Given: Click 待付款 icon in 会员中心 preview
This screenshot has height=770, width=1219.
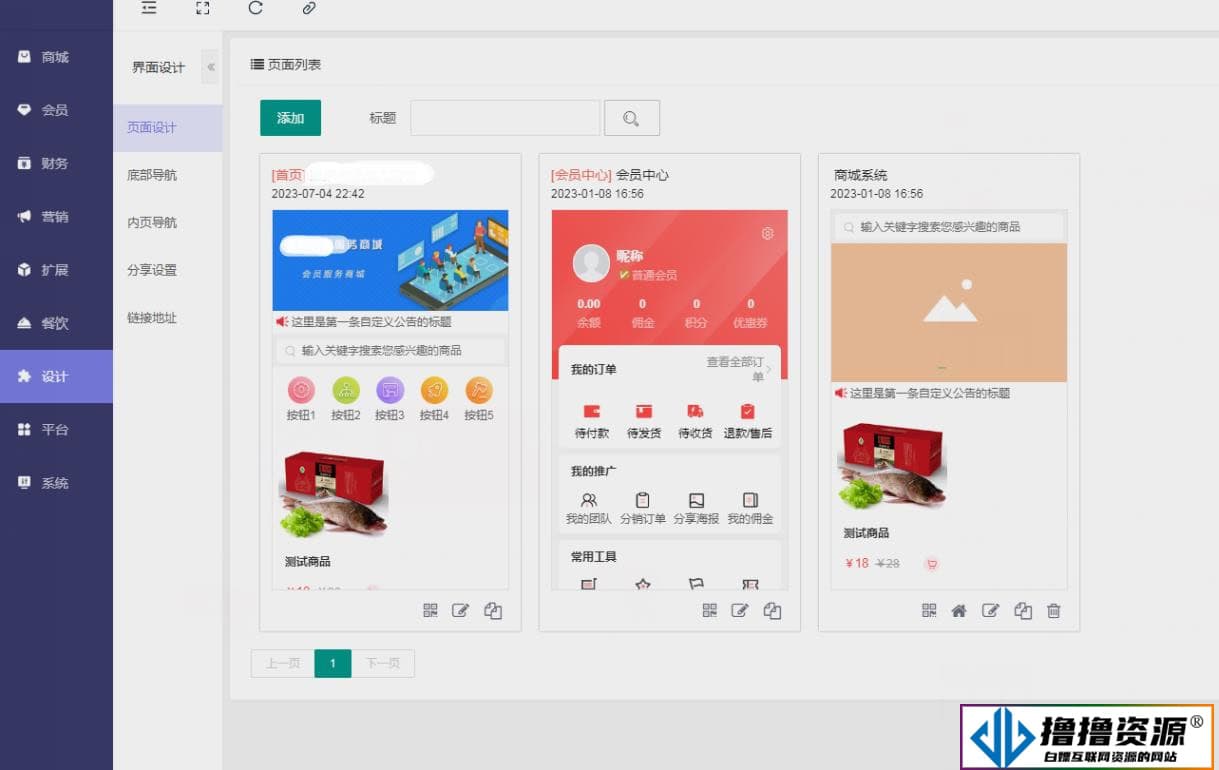Looking at the screenshot, I should coord(592,411).
